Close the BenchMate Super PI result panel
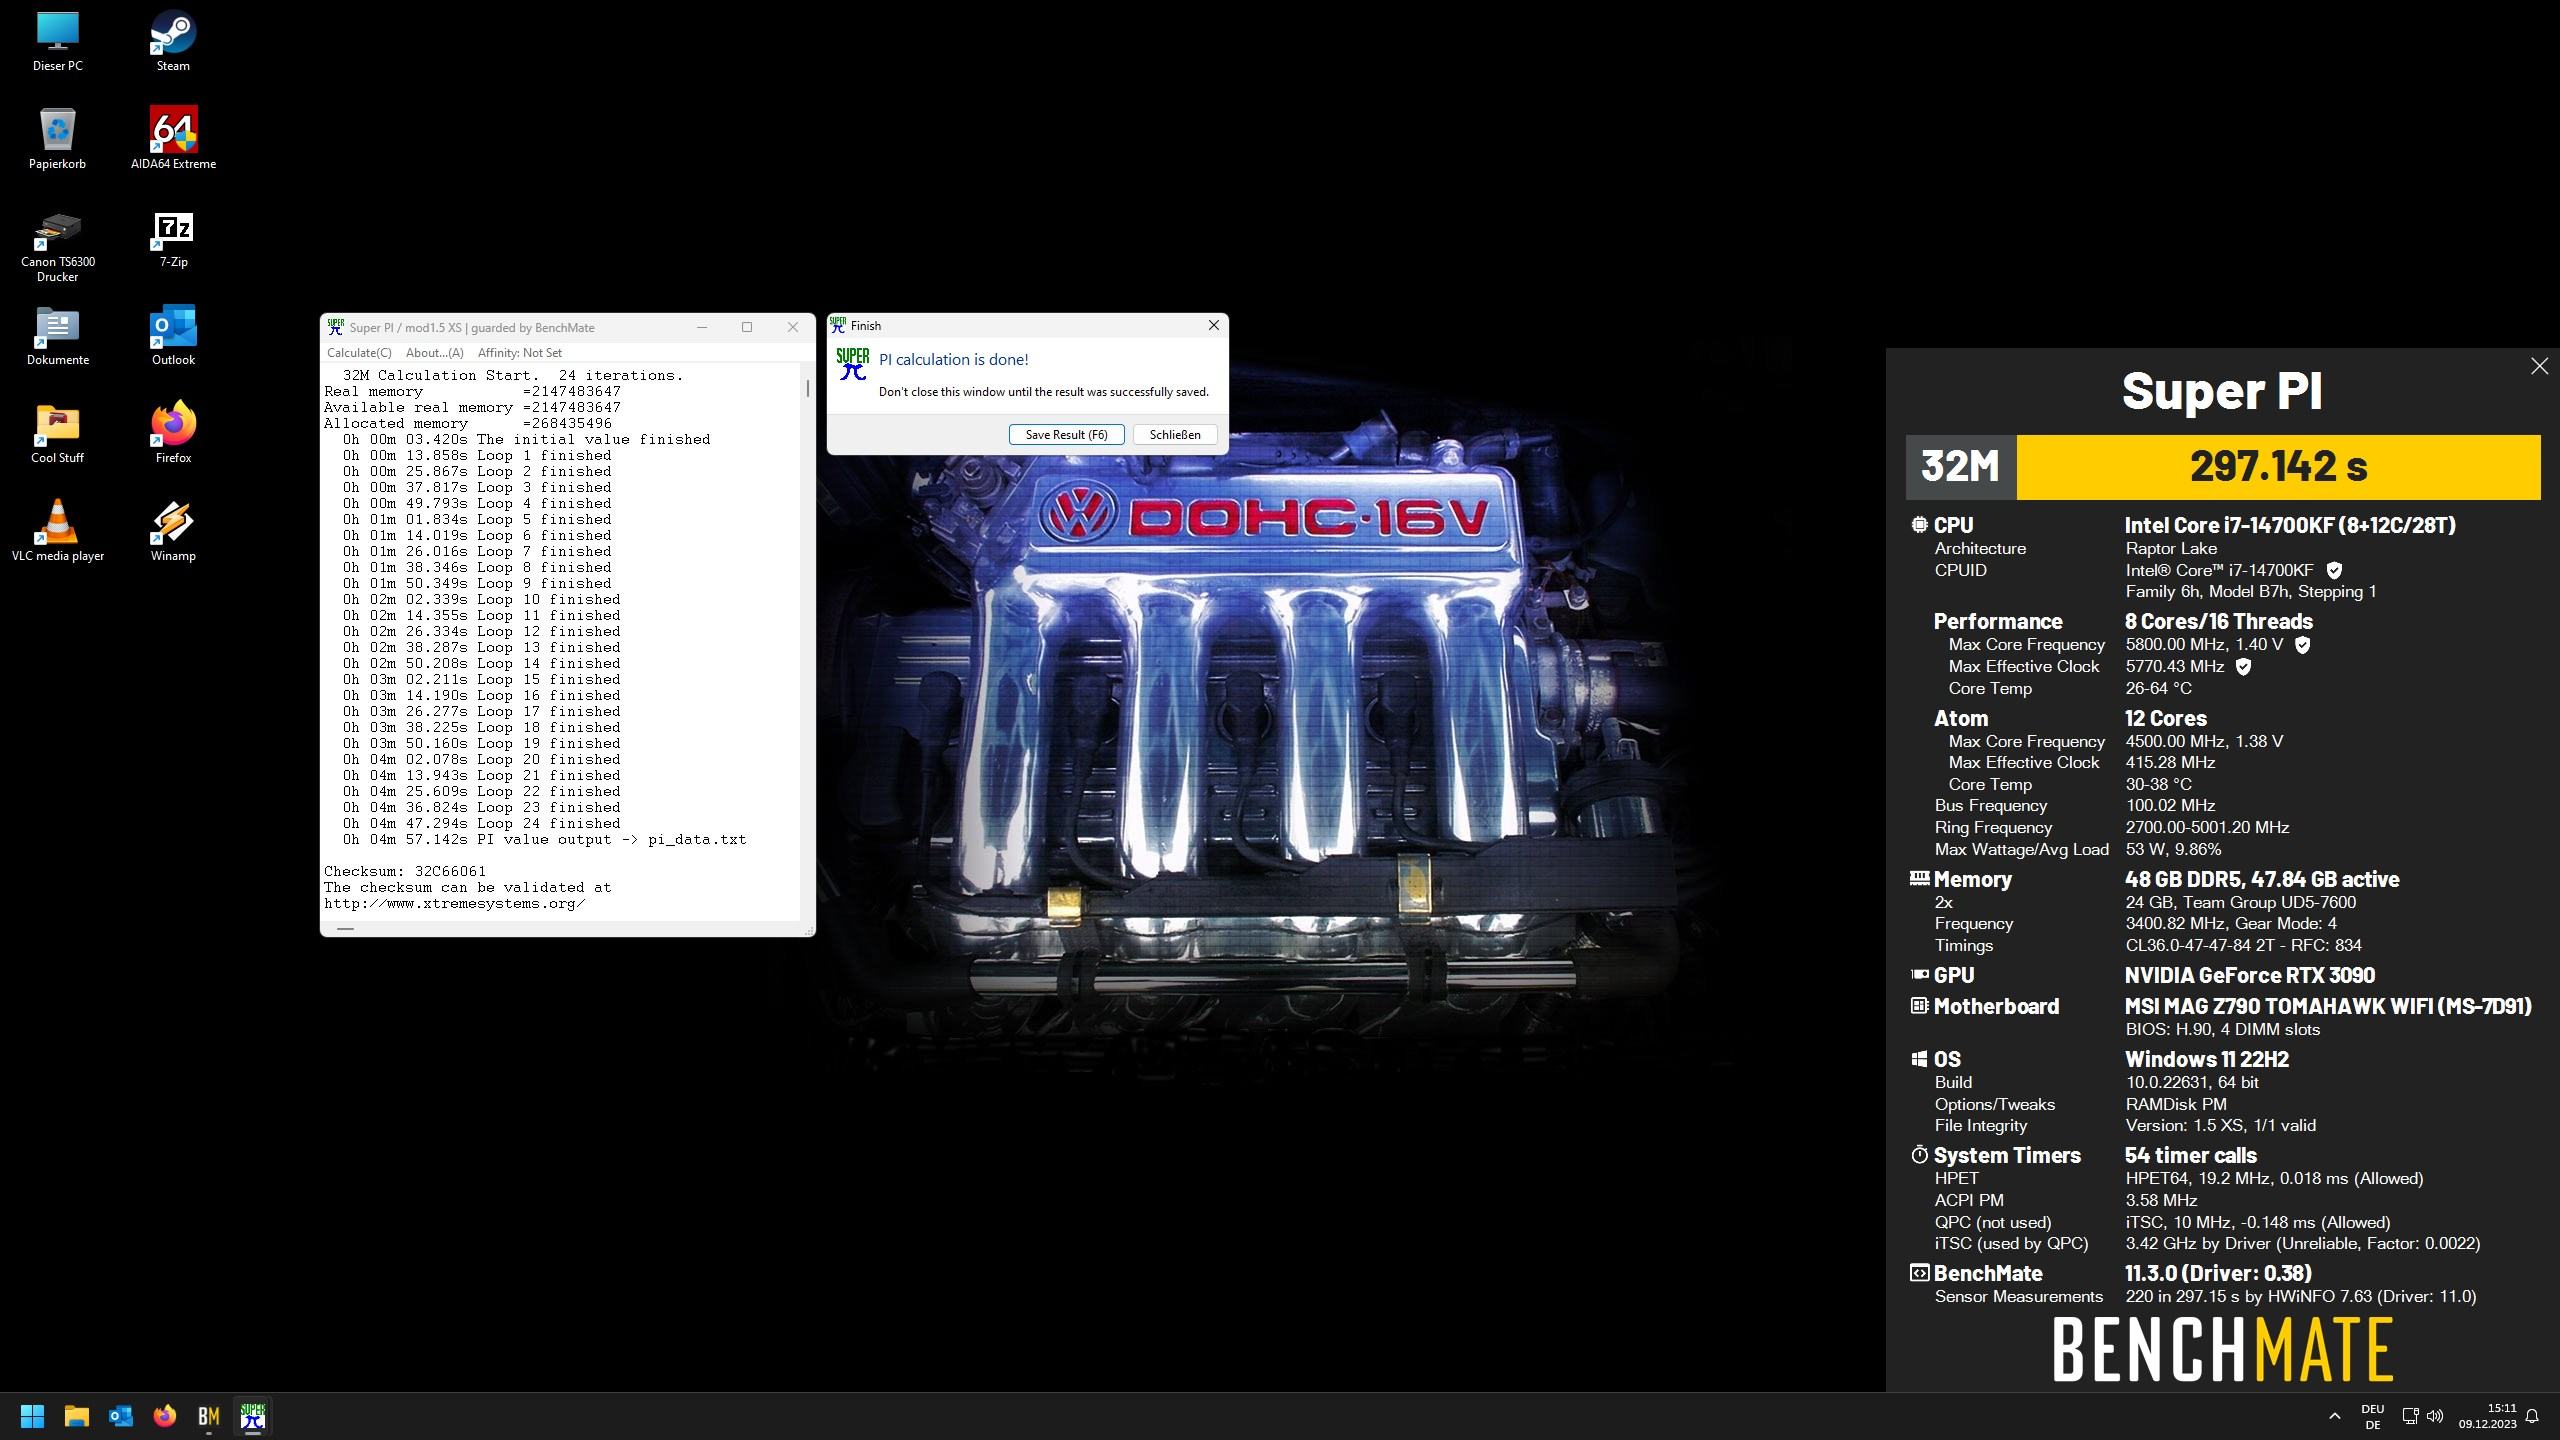Image resolution: width=2560 pixels, height=1440 pixels. coord(2539,367)
